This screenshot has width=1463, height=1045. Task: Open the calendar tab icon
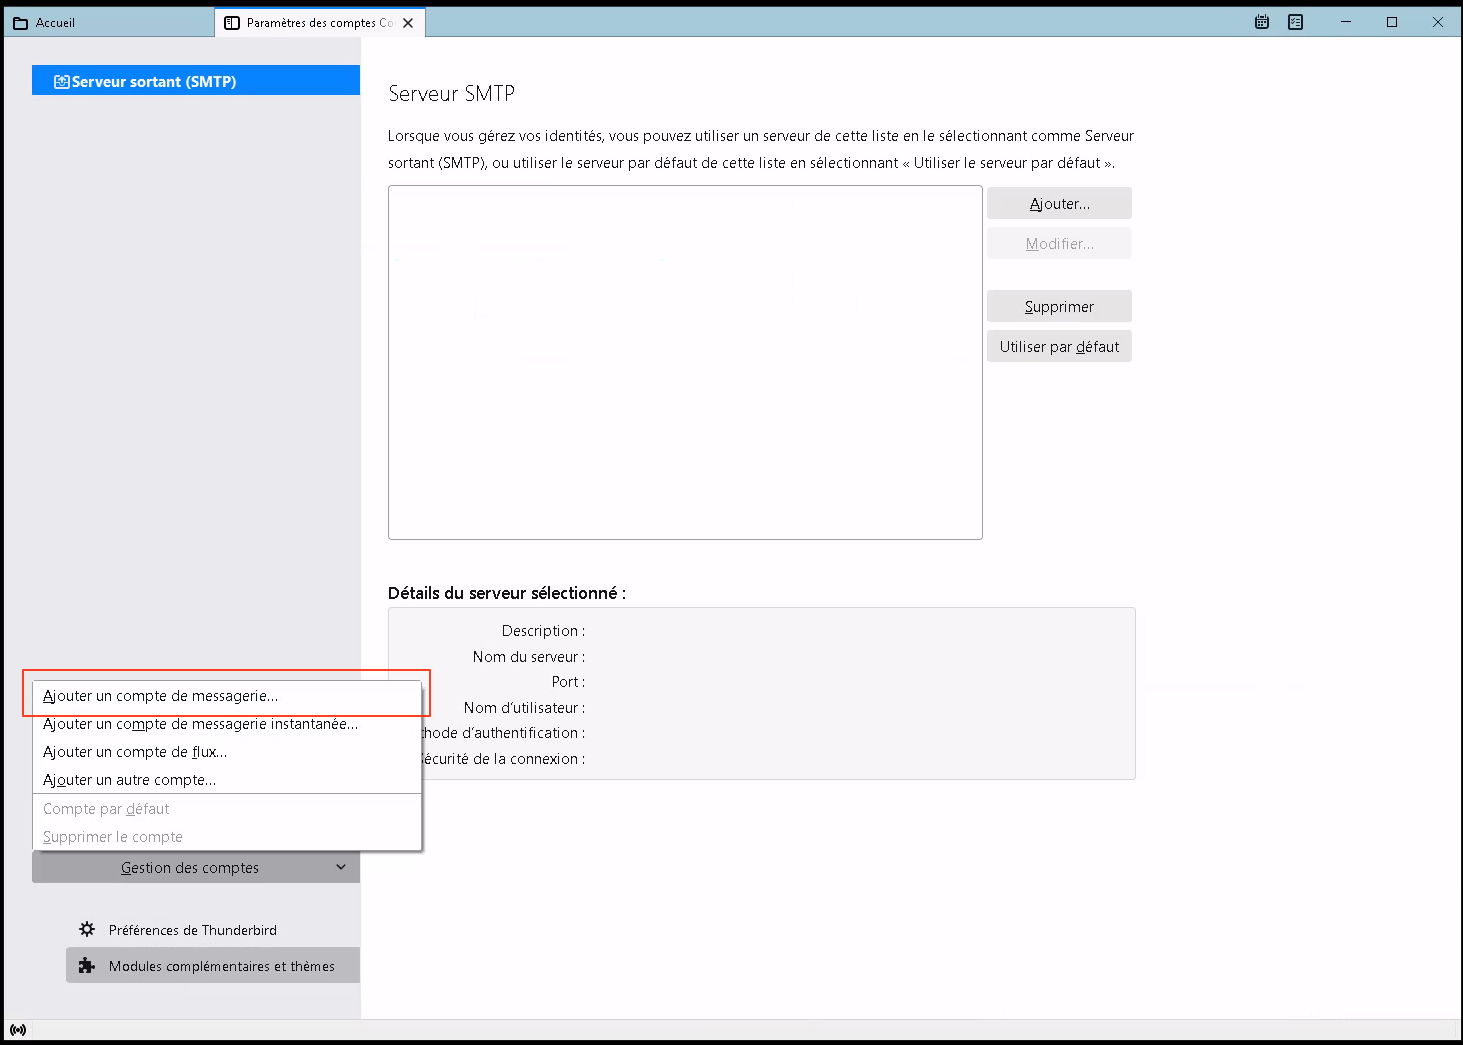pos(1262,22)
